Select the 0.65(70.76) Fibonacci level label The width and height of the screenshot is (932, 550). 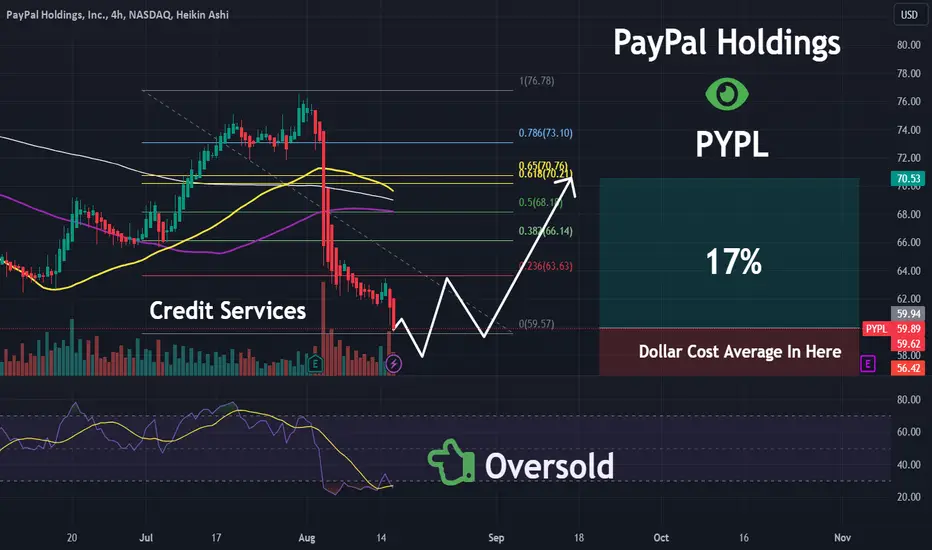pyautogui.click(x=543, y=166)
